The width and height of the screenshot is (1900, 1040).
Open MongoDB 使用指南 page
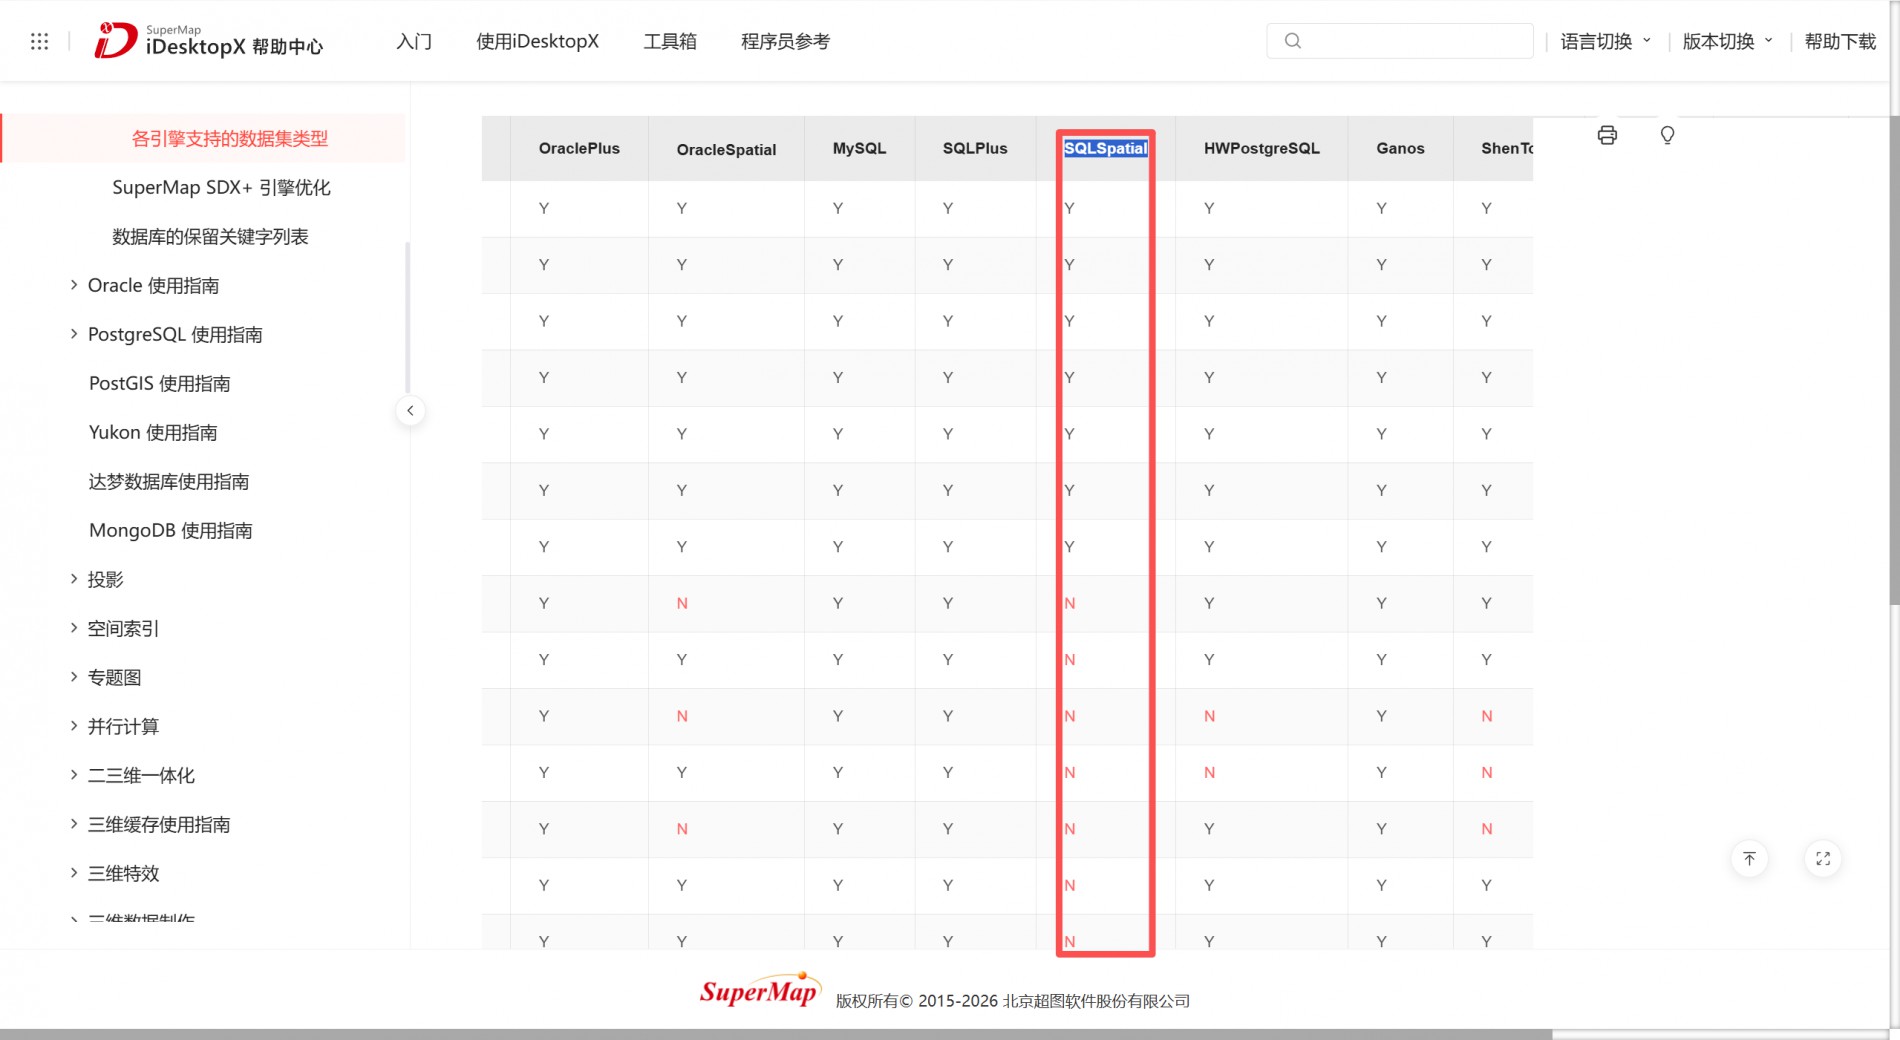[x=170, y=530]
